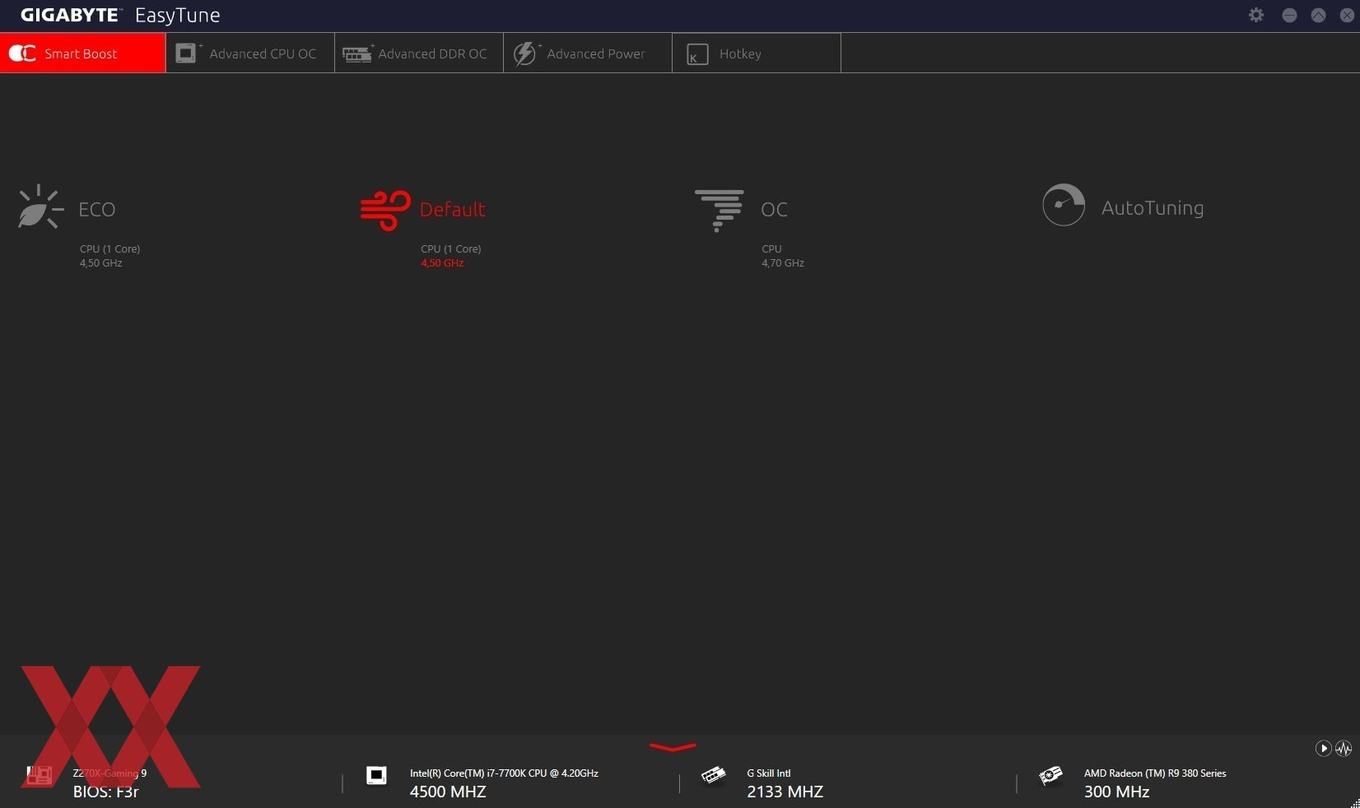Viewport: 1360px width, 808px height.
Task: Start AutoTuning via gauge icon
Action: click(1063, 205)
